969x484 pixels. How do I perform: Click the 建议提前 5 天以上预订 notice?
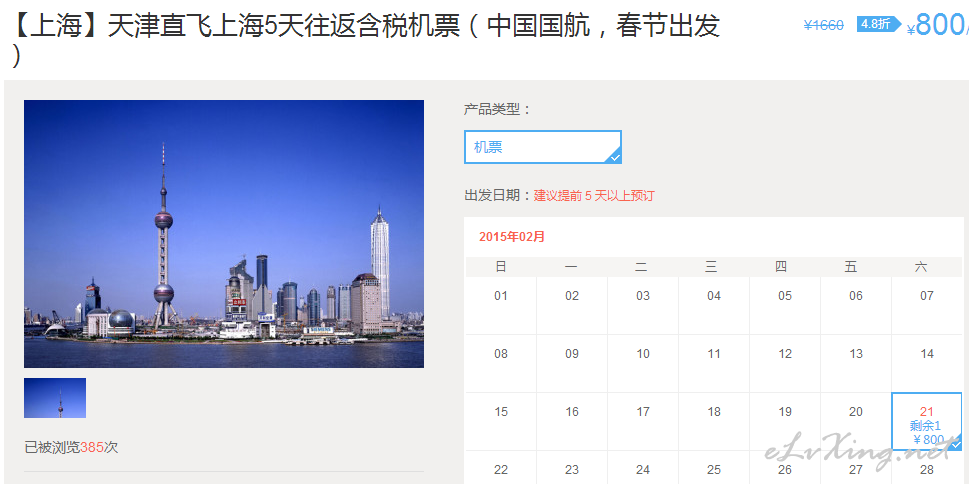click(594, 196)
